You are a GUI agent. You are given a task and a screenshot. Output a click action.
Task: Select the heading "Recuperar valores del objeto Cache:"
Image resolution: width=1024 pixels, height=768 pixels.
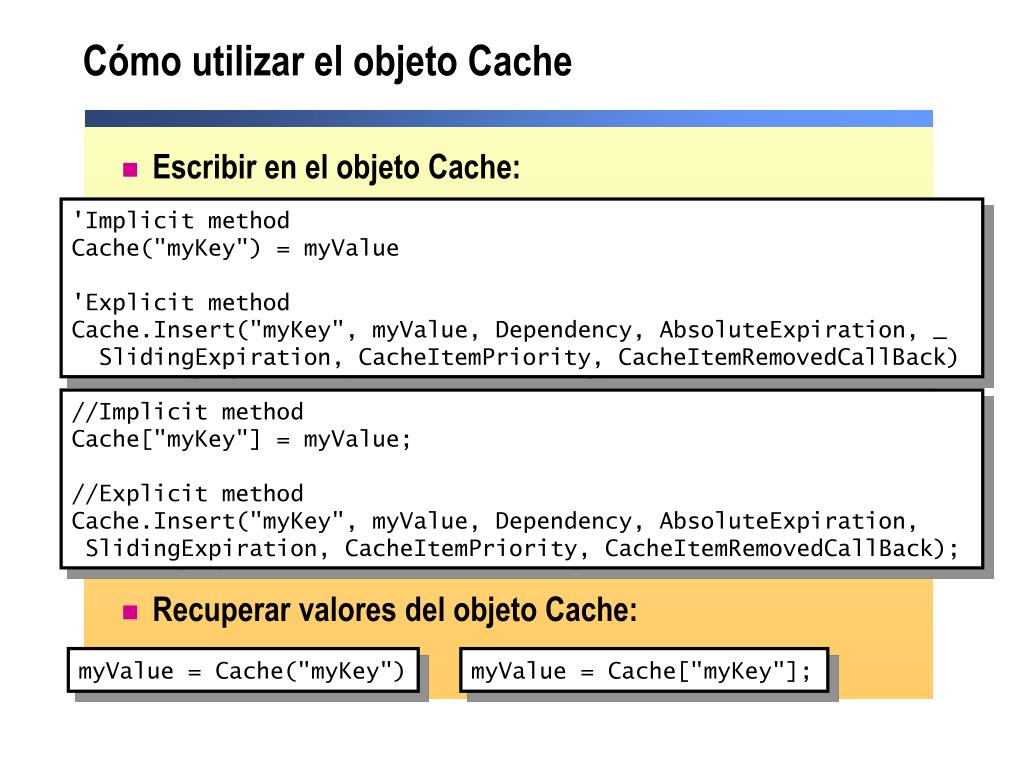394,610
